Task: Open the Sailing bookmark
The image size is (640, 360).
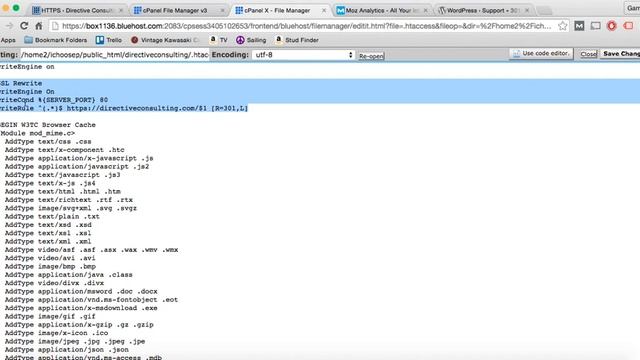Action: (x=251, y=40)
